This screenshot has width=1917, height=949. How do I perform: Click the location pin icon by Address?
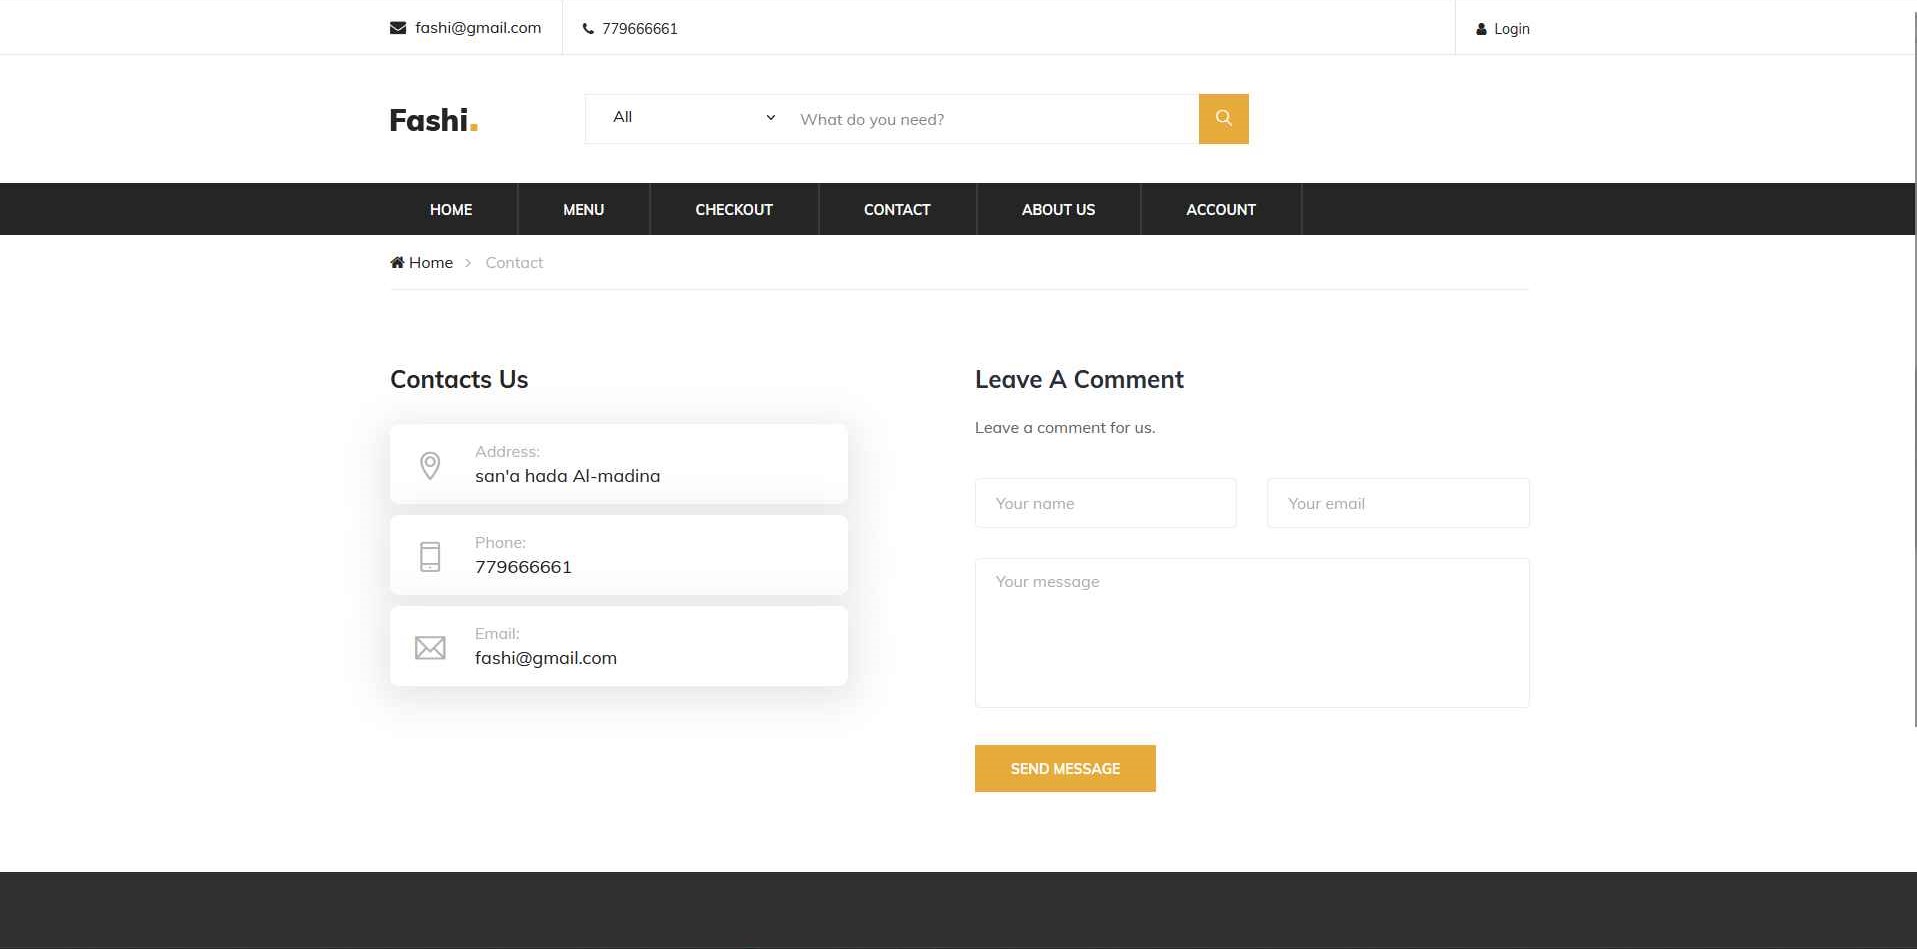(430, 465)
